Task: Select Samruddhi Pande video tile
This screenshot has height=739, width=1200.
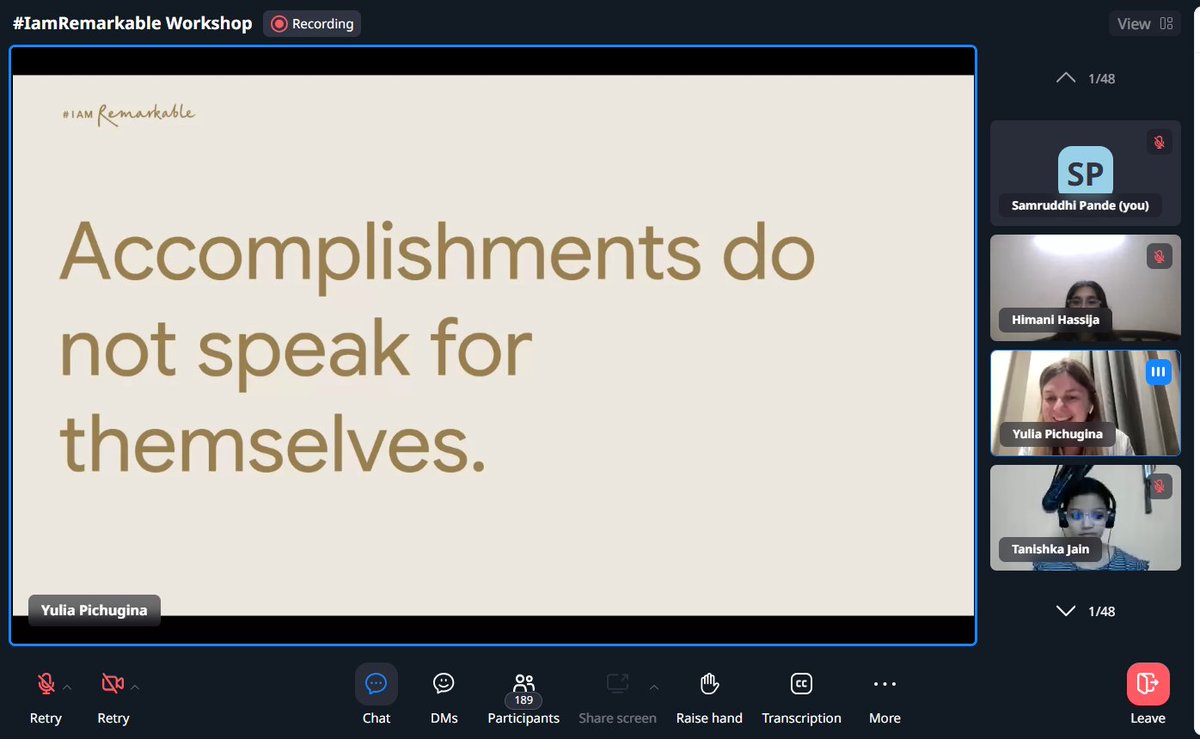Action: (1085, 173)
